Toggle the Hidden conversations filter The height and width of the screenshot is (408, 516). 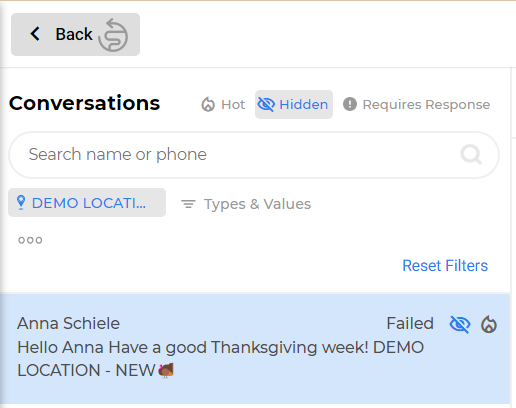[294, 104]
